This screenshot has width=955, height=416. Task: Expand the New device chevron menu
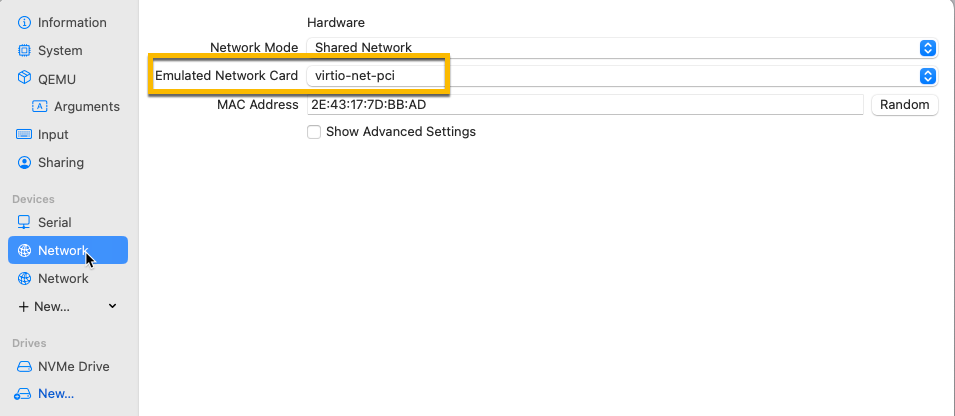[x=112, y=306]
